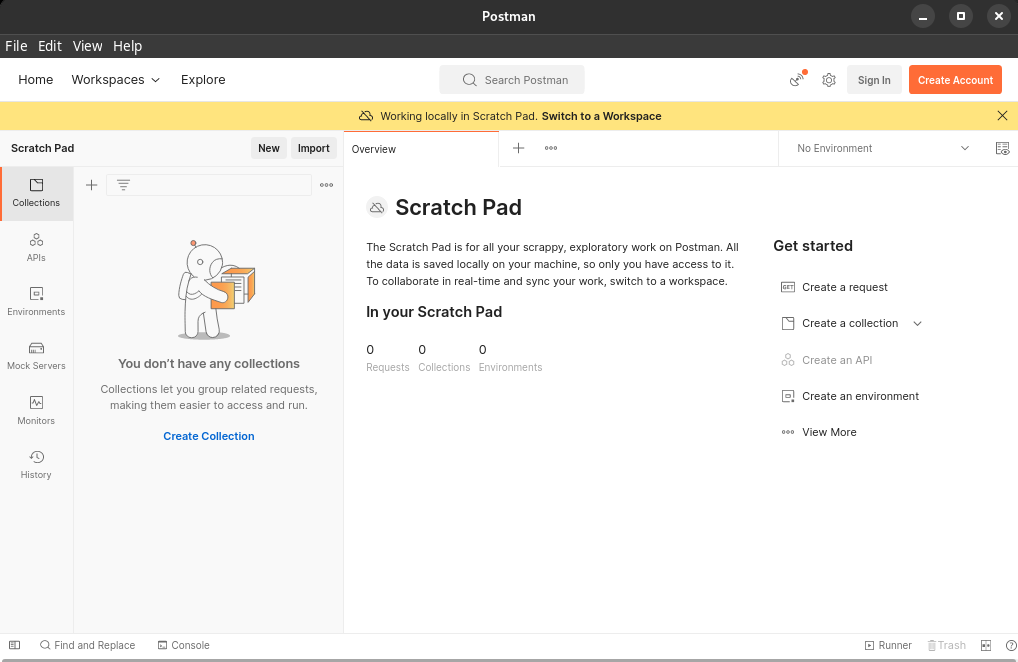Click the Import button
Viewport: 1018px width, 662px height.
point(314,148)
